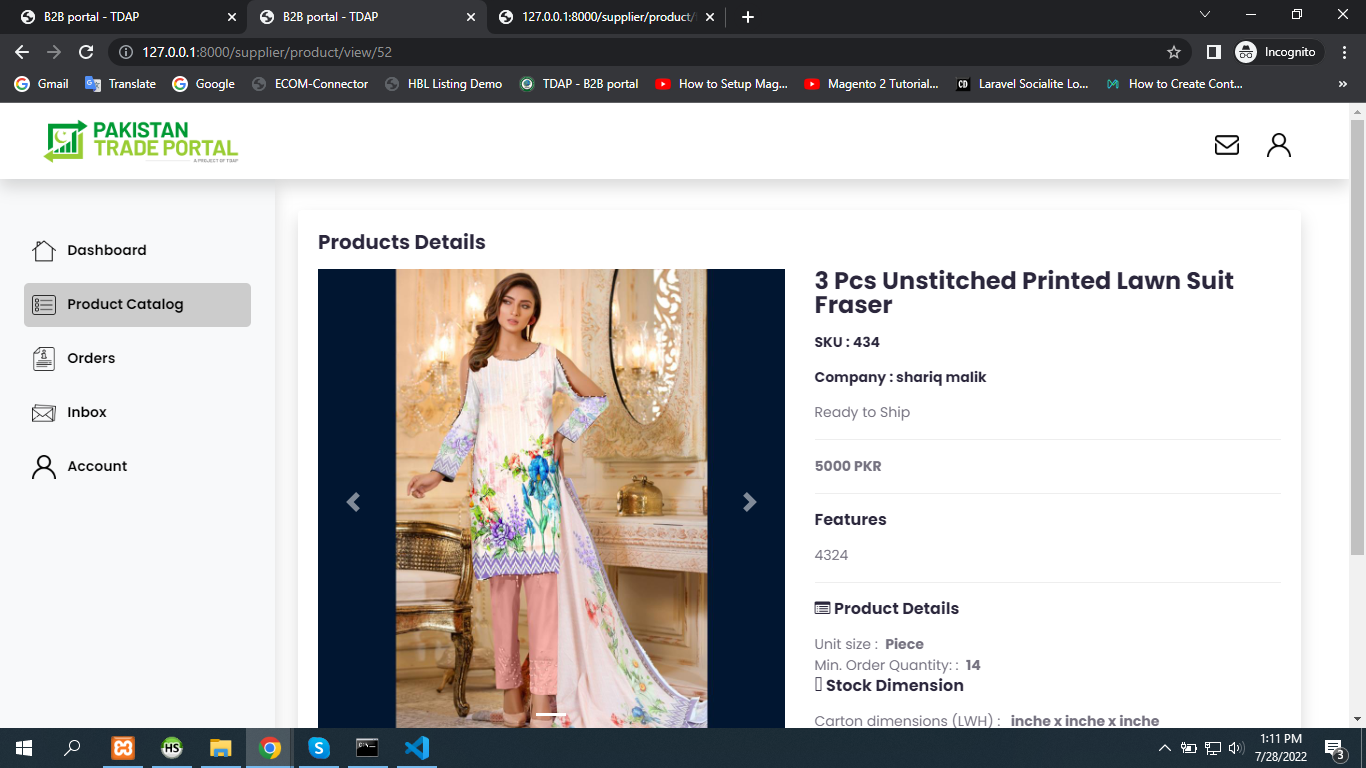
Task: Click the Dashboard home icon in sidebar
Action: coord(42,250)
